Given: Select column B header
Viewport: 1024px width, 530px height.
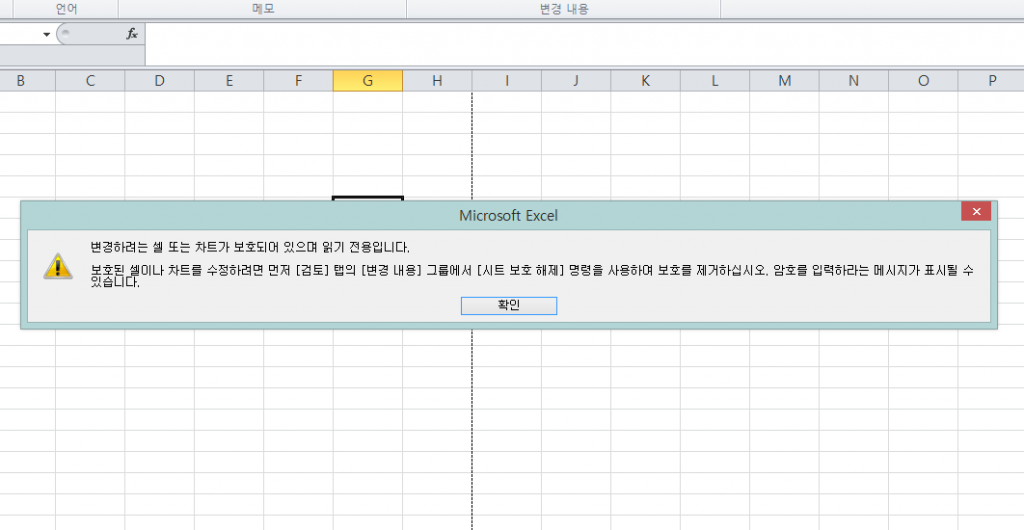Looking at the screenshot, I should (21, 81).
